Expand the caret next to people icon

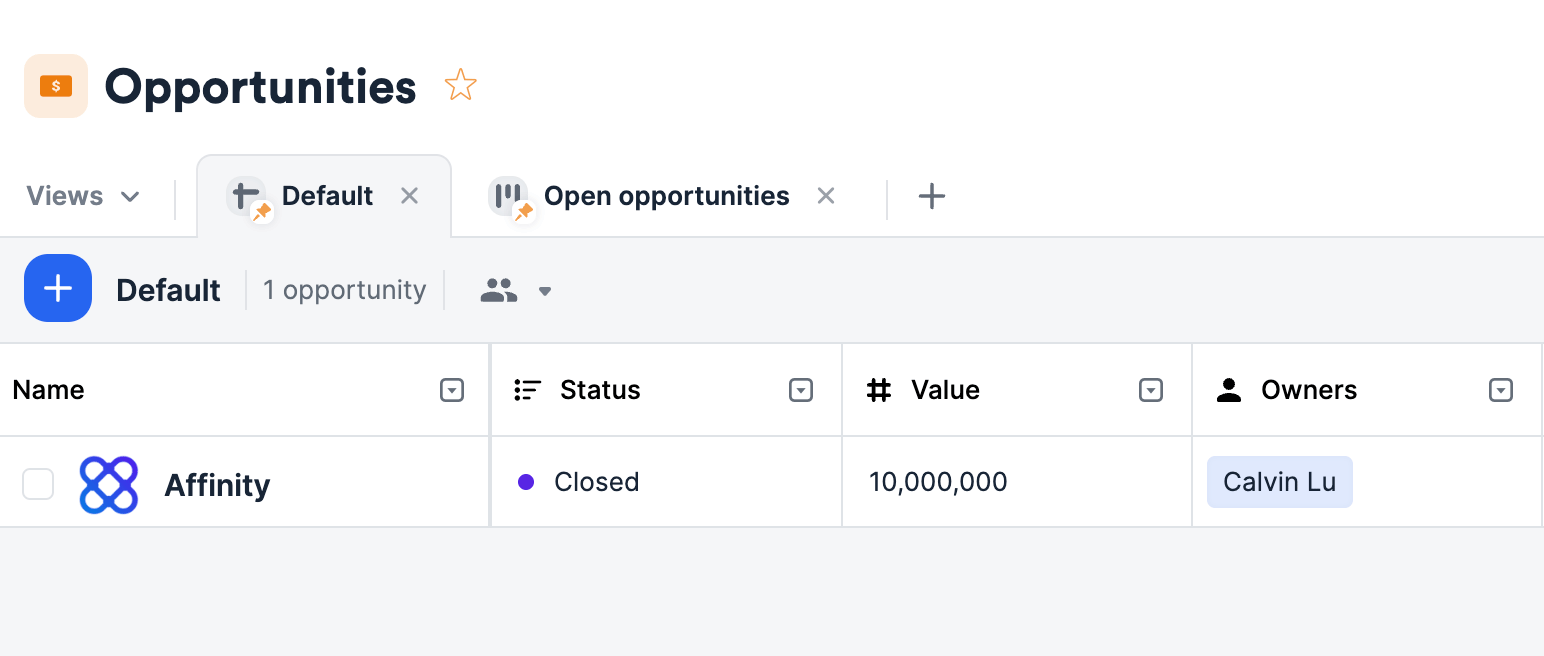(545, 292)
